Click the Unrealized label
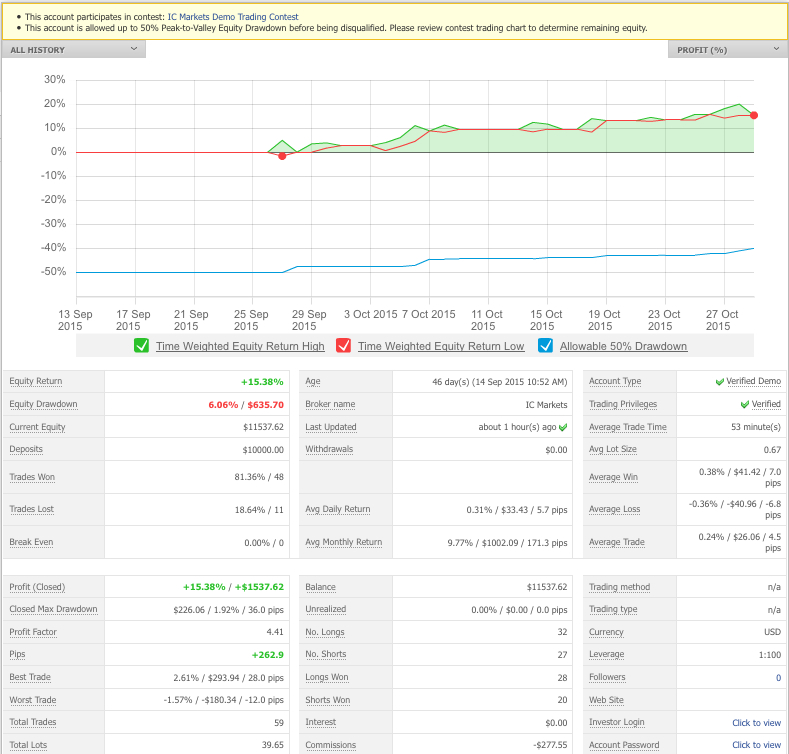This screenshot has height=754, width=789. pyautogui.click(x=326, y=609)
